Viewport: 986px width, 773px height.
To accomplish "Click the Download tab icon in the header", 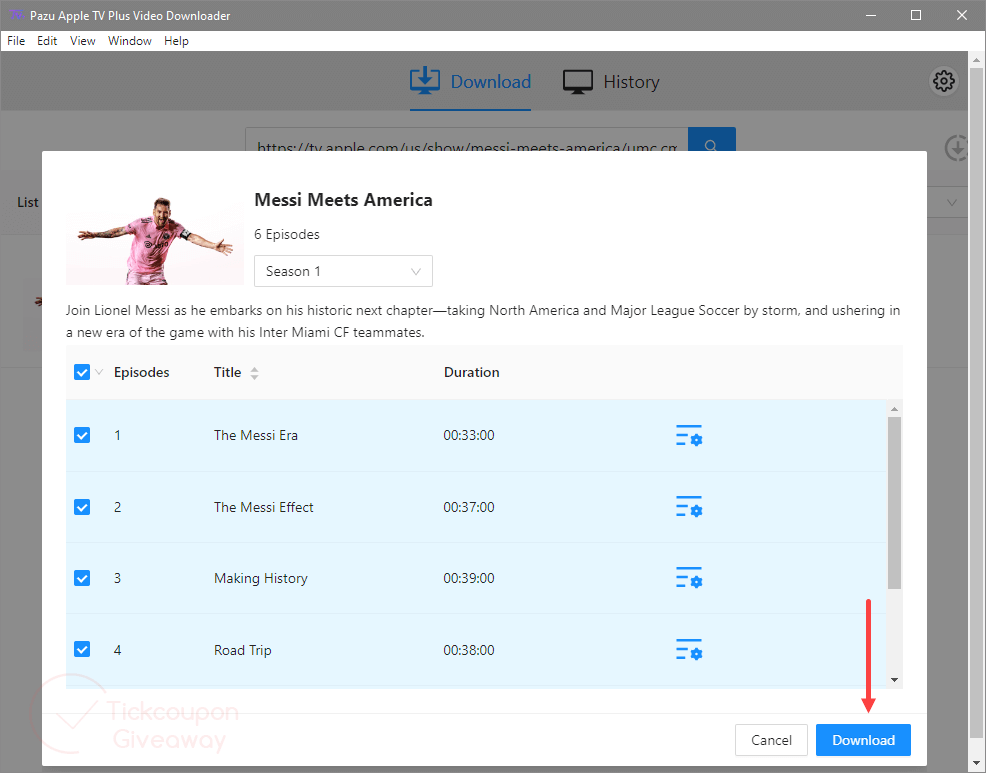I will pyautogui.click(x=424, y=81).
